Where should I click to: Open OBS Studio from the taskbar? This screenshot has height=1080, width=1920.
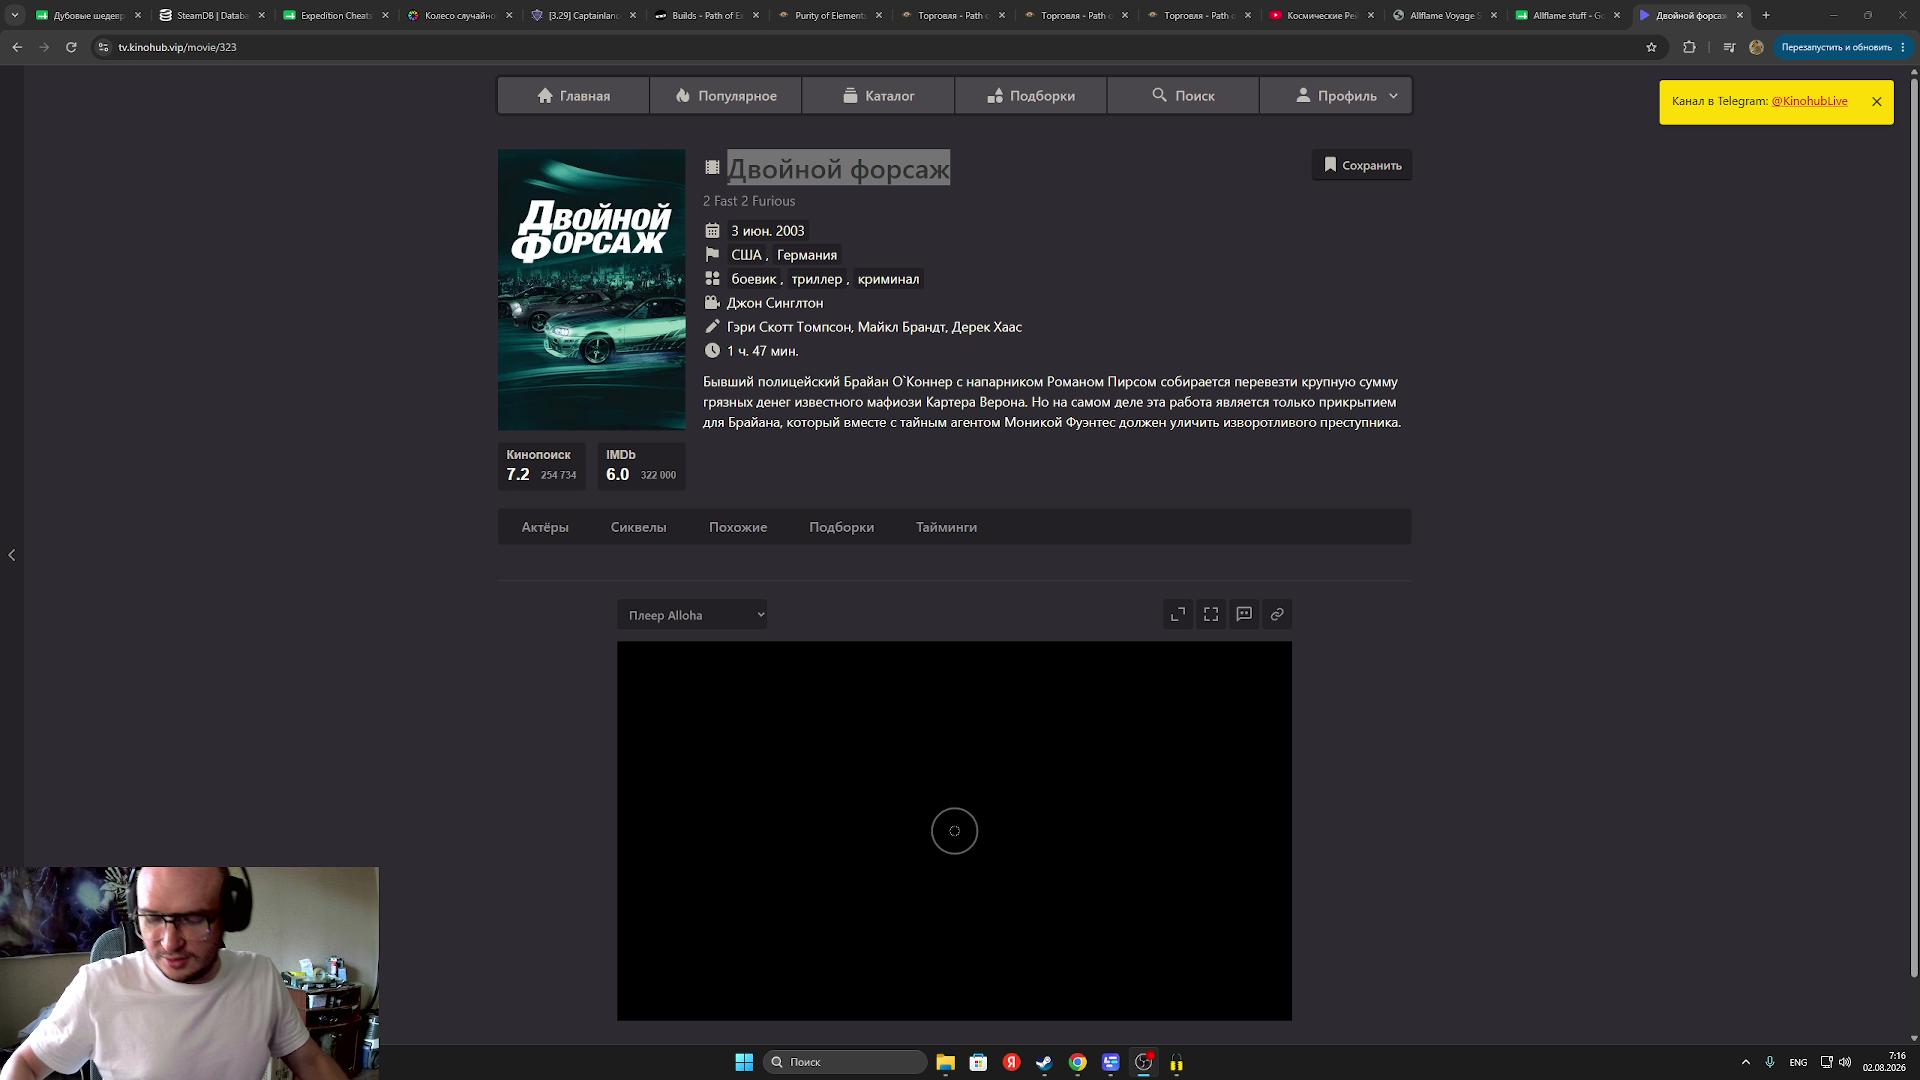[1143, 1062]
